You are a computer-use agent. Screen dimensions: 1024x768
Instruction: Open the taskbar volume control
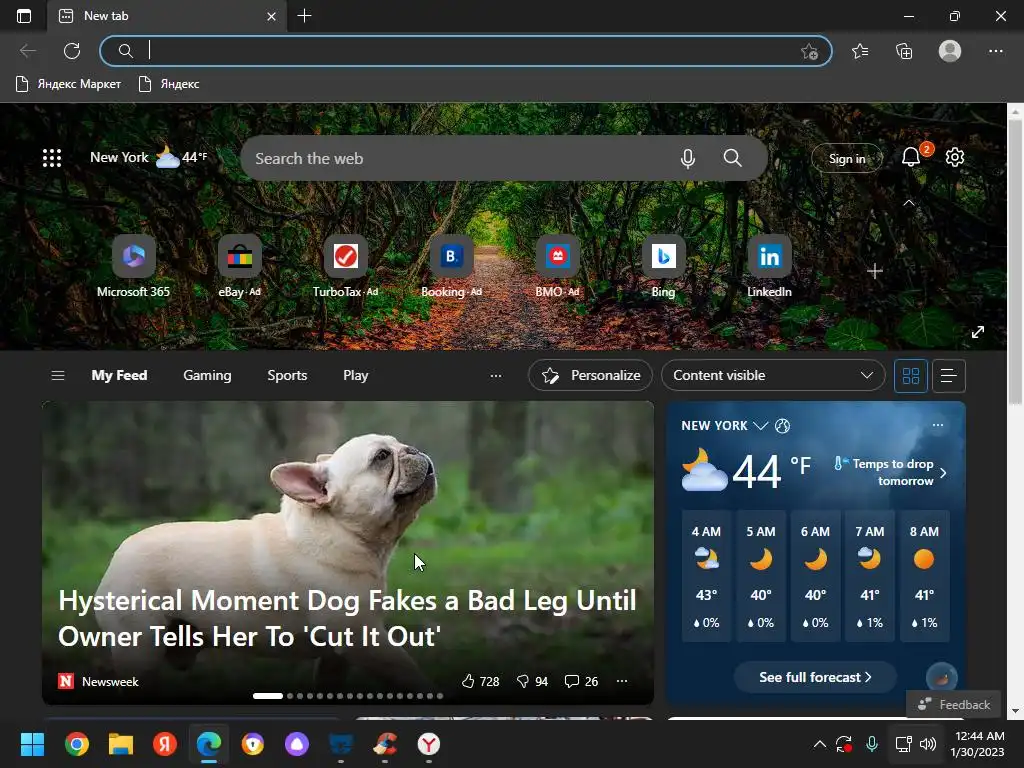click(x=928, y=744)
